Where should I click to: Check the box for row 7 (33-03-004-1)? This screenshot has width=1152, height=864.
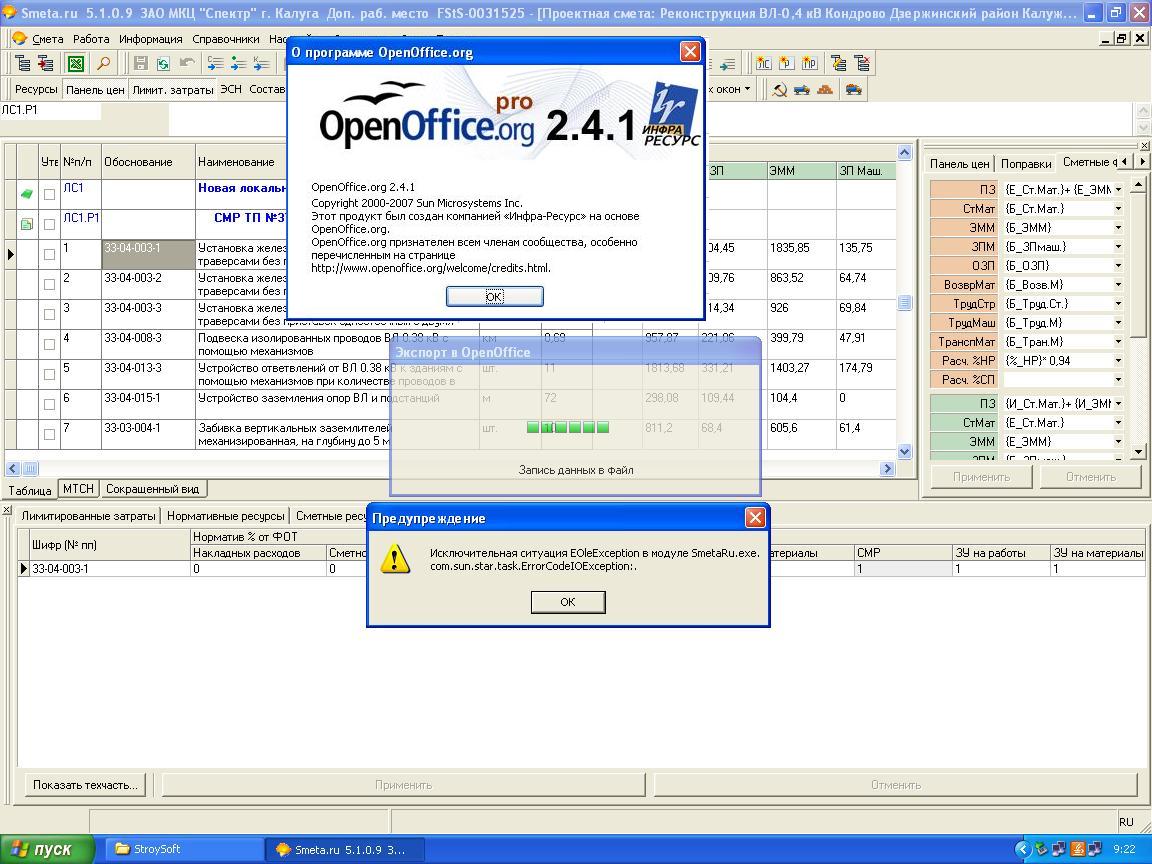click(x=49, y=434)
